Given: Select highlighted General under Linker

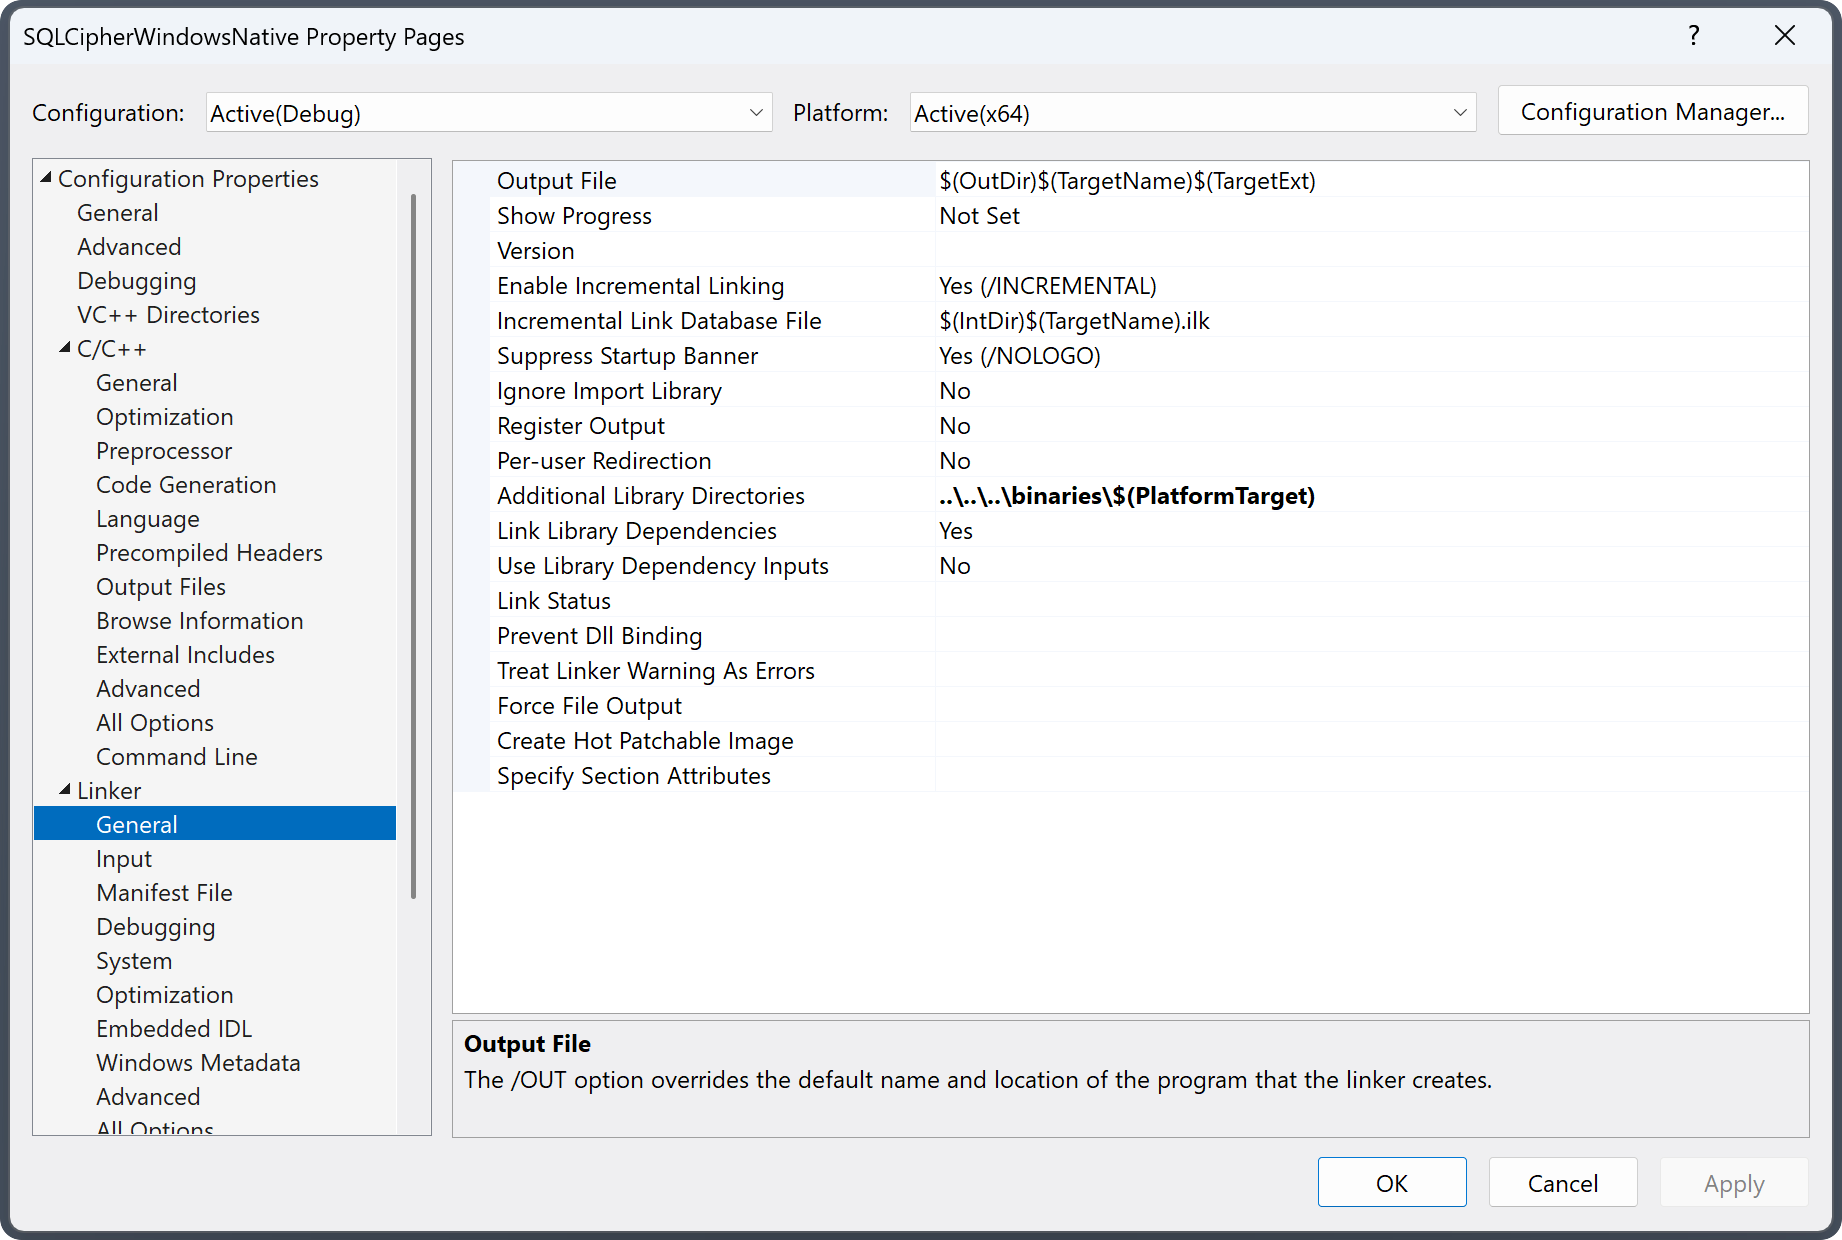Looking at the screenshot, I should click(x=215, y=824).
